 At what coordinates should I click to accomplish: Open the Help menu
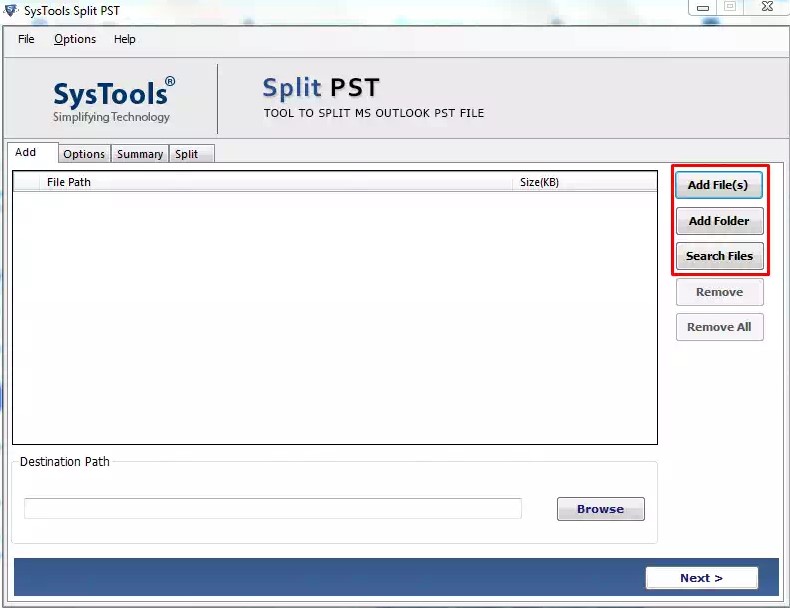click(124, 39)
